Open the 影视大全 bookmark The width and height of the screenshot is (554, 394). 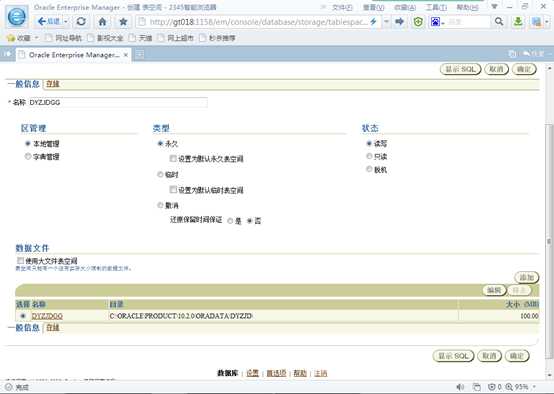[x=105, y=38]
